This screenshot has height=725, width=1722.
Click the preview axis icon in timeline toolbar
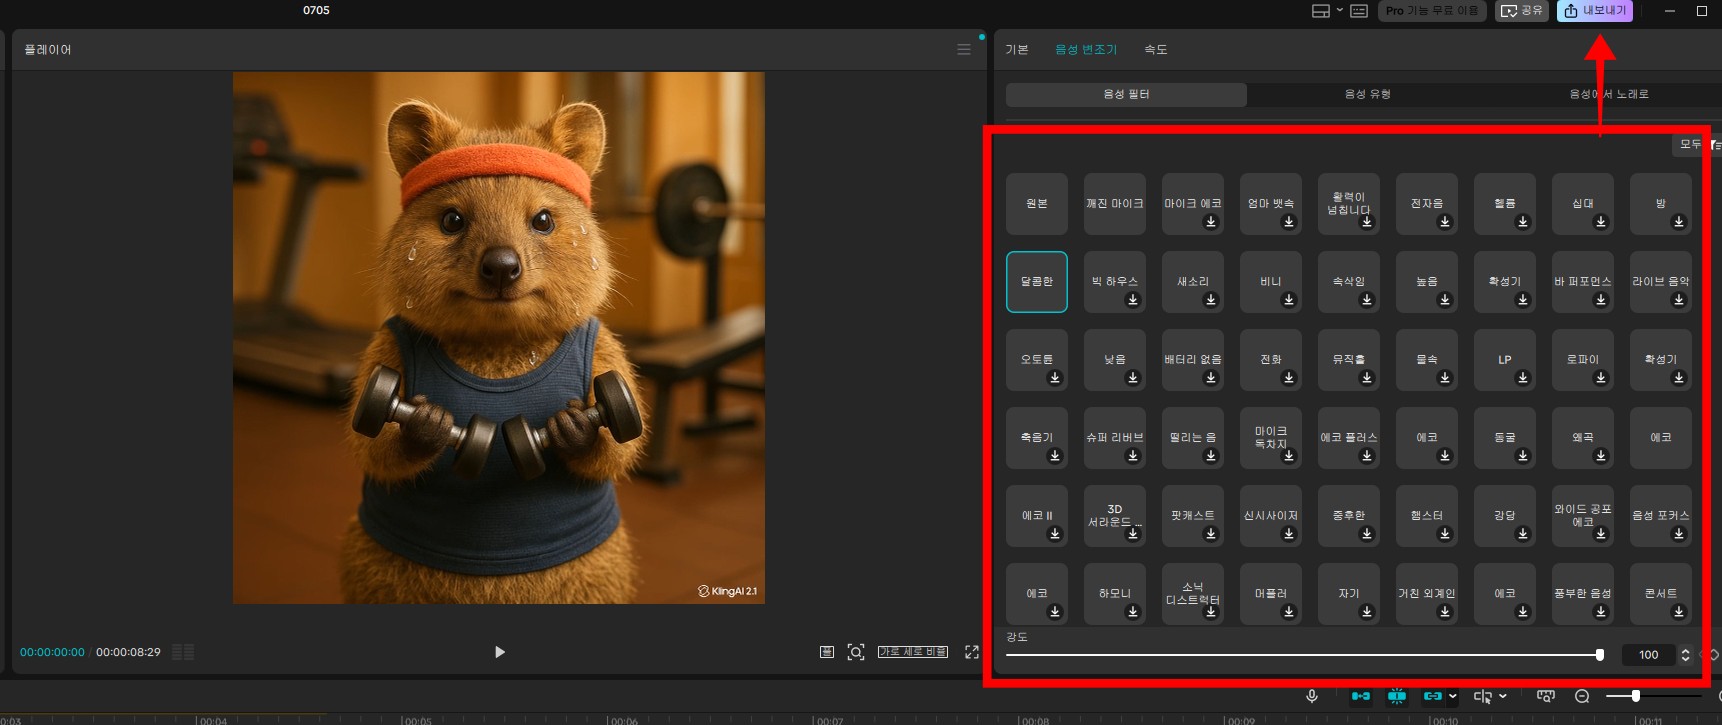click(x=1546, y=696)
